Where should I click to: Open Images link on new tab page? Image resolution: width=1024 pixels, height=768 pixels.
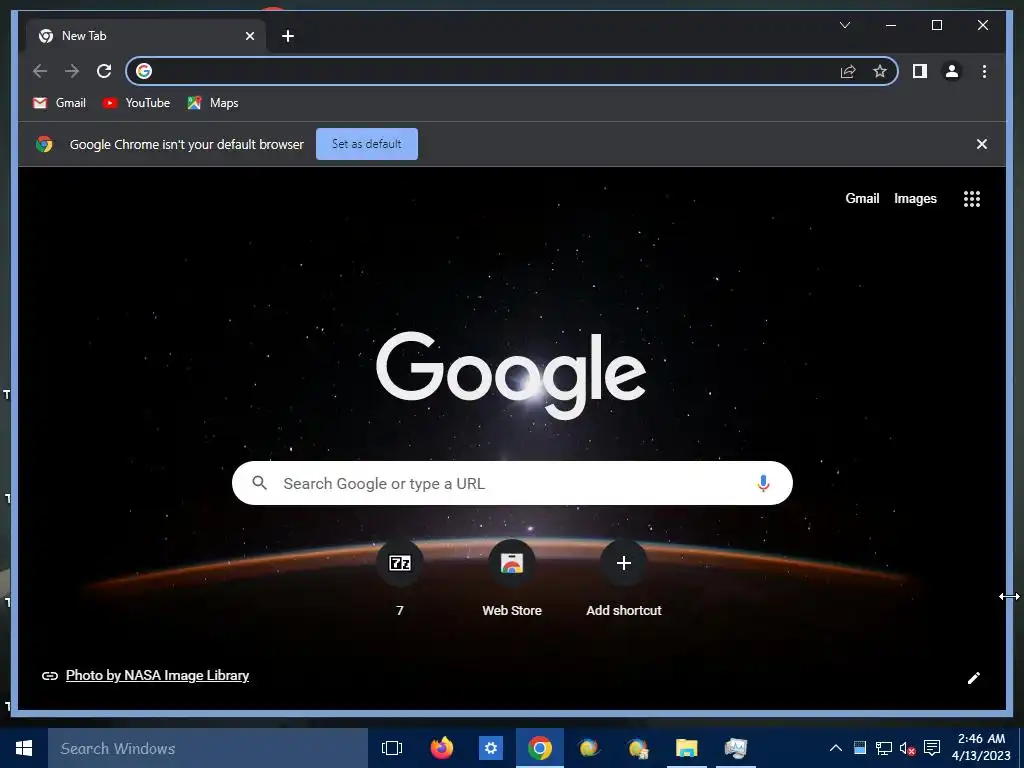pos(915,199)
